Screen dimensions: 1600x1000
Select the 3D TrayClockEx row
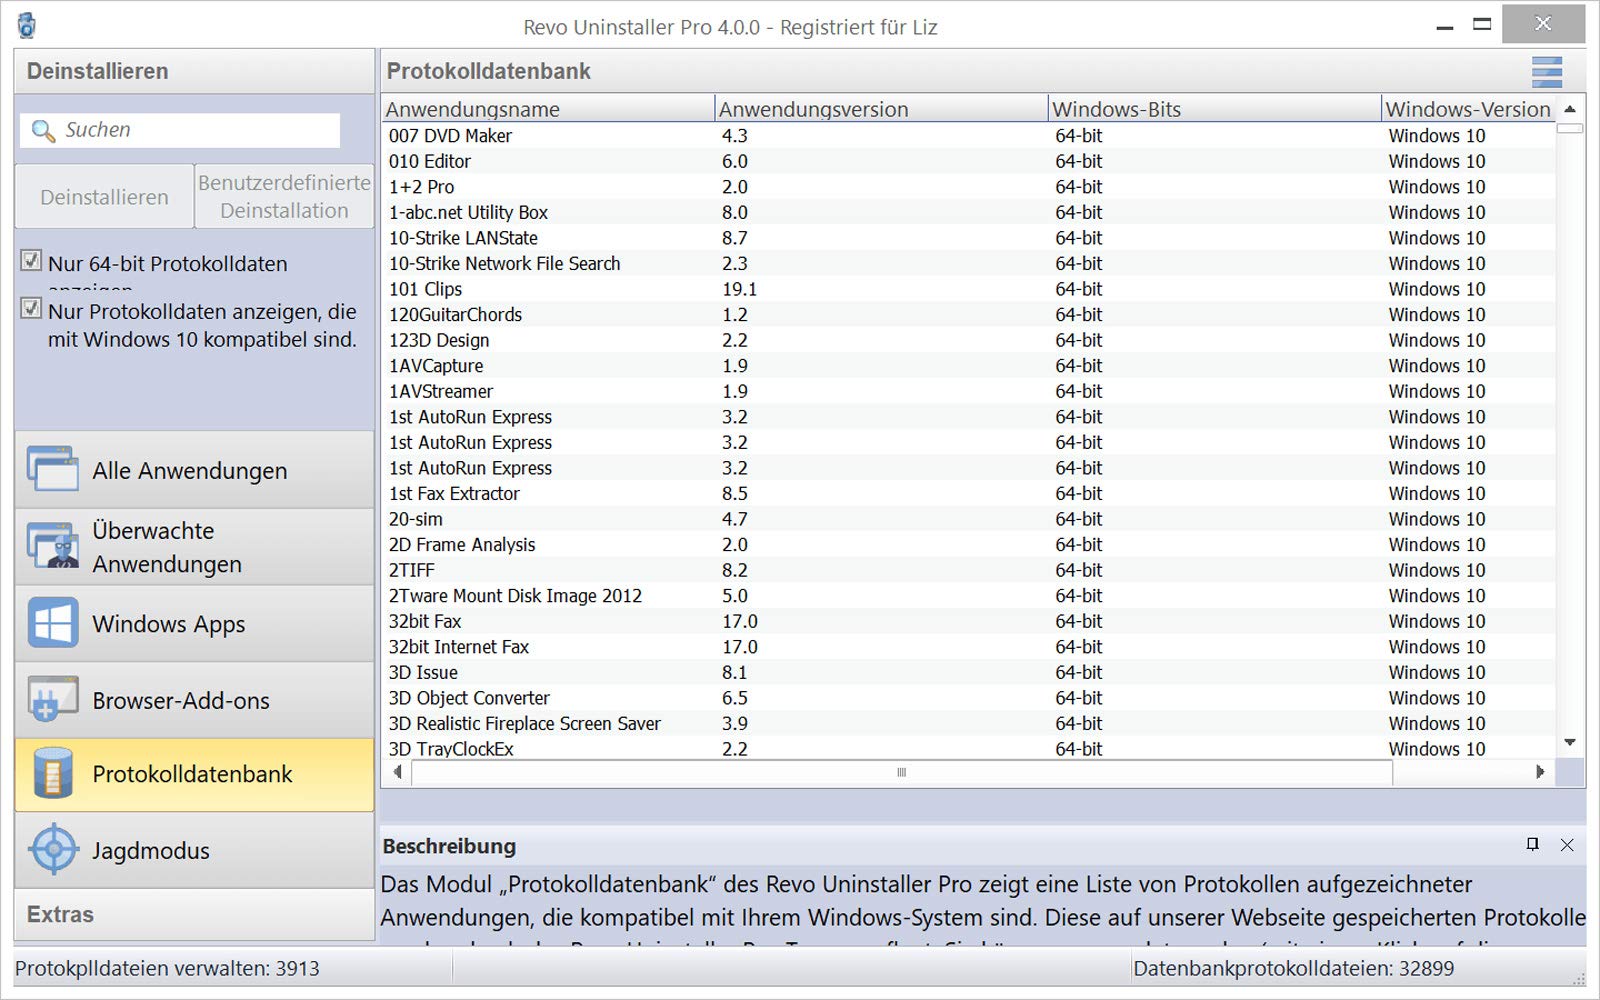click(x=968, y=748)
